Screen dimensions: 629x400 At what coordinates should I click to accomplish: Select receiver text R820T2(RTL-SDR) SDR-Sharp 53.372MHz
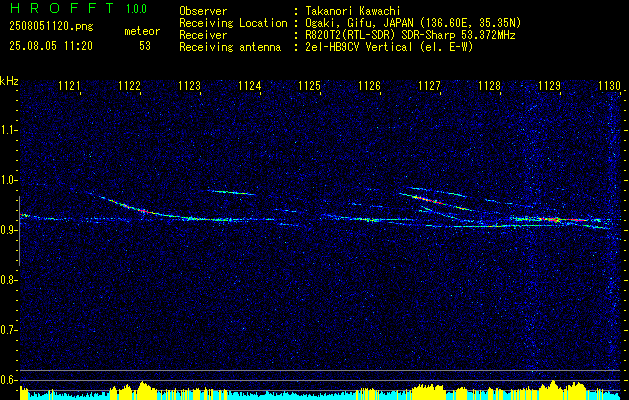[x=410, y=35]
